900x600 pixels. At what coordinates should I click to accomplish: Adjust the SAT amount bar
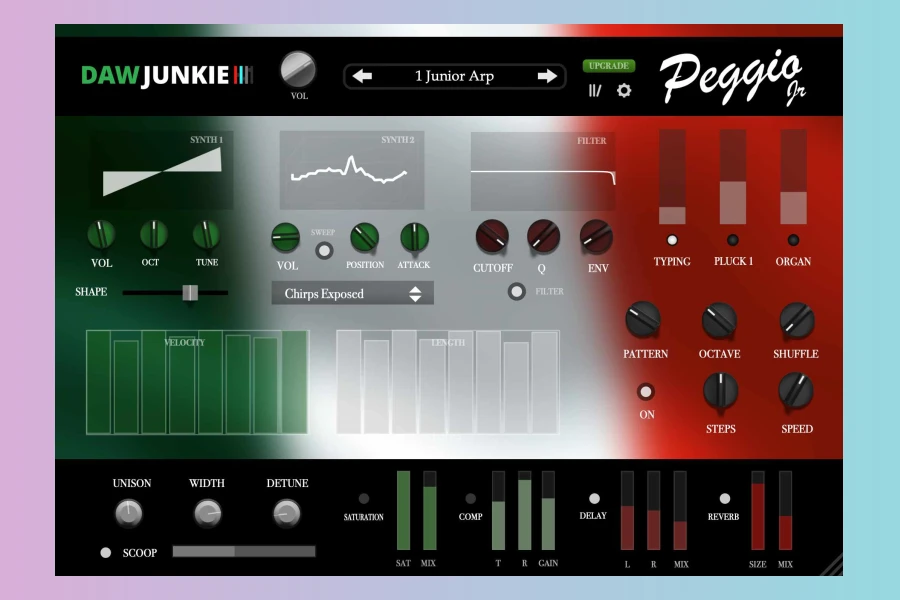tap(404, 510)
